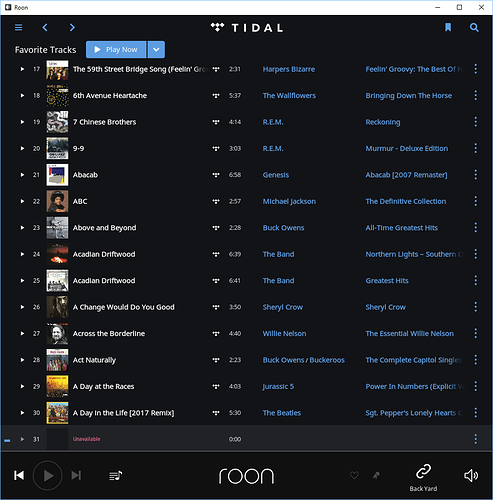The height and width of the screenshot is (500, 493).
Task: Open three-dot menu for A Day at the Races
Action: [476, 386]
